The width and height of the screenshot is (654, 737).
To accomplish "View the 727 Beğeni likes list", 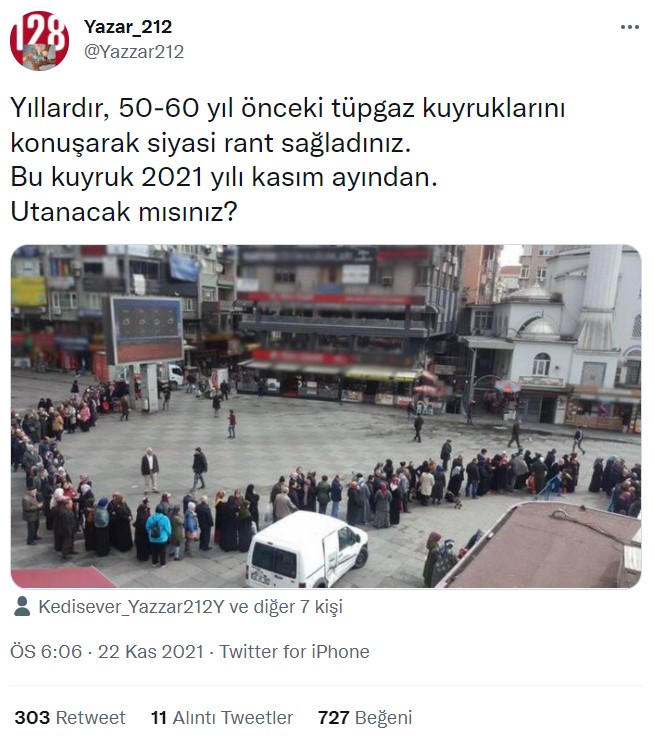I will tap(365, 718).
